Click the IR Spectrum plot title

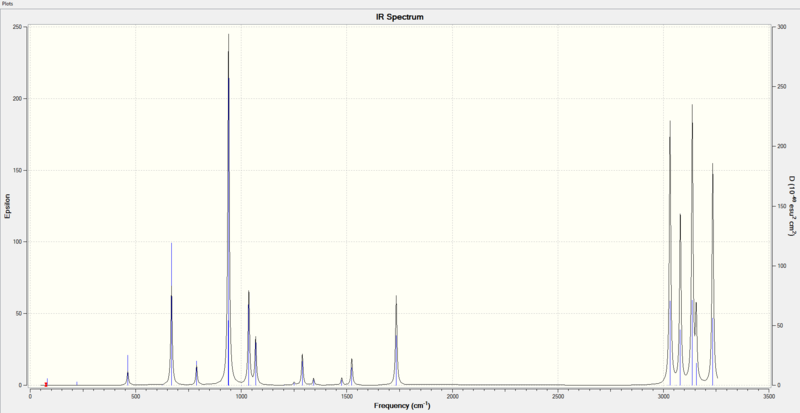[x=399, y=17]
